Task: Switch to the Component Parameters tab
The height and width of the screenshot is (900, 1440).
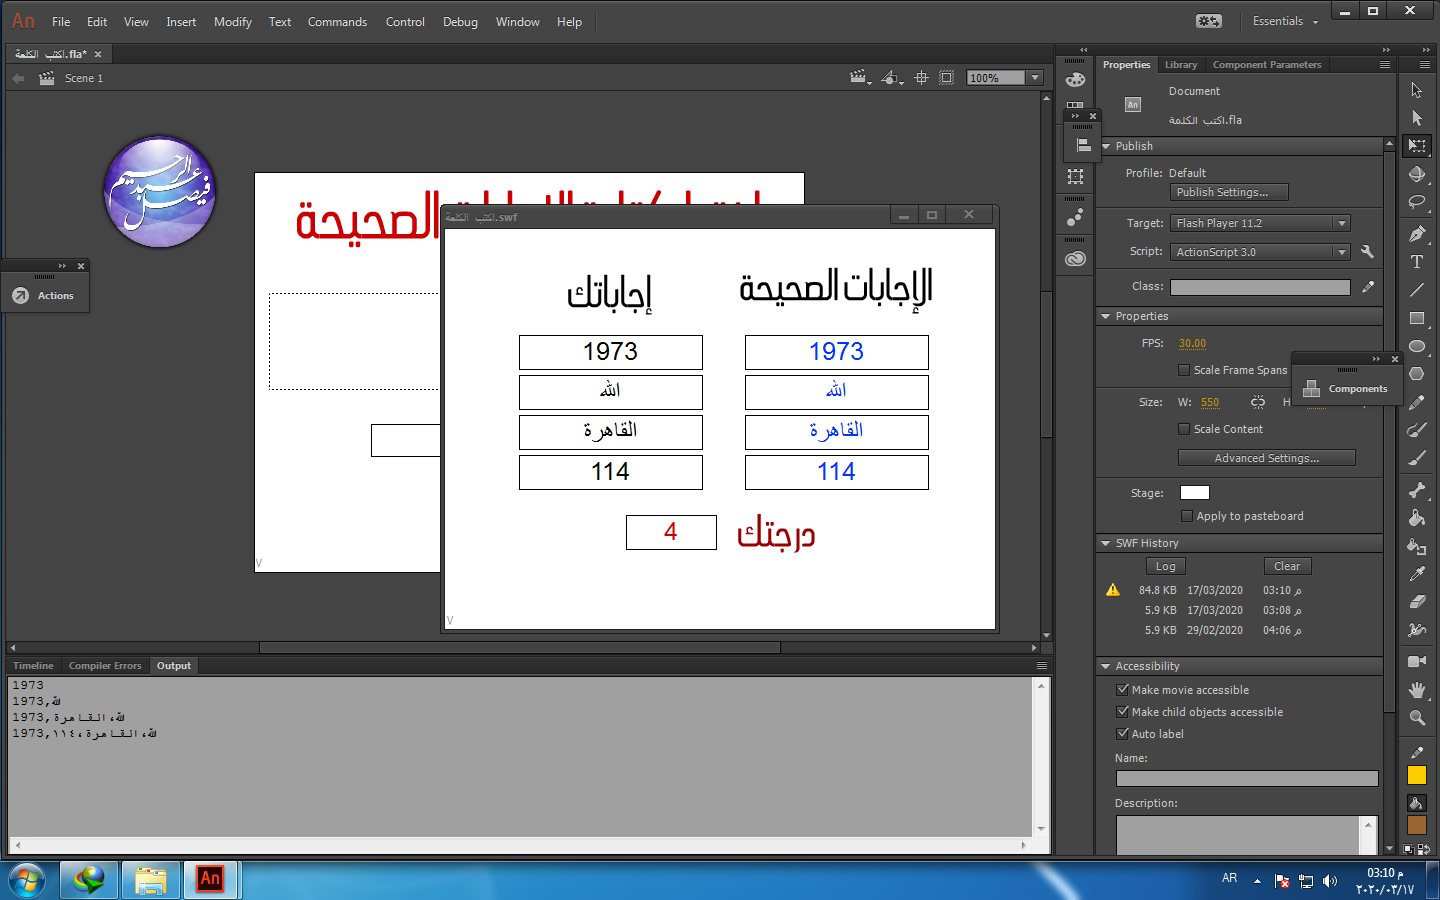Action: point(1267,65)
